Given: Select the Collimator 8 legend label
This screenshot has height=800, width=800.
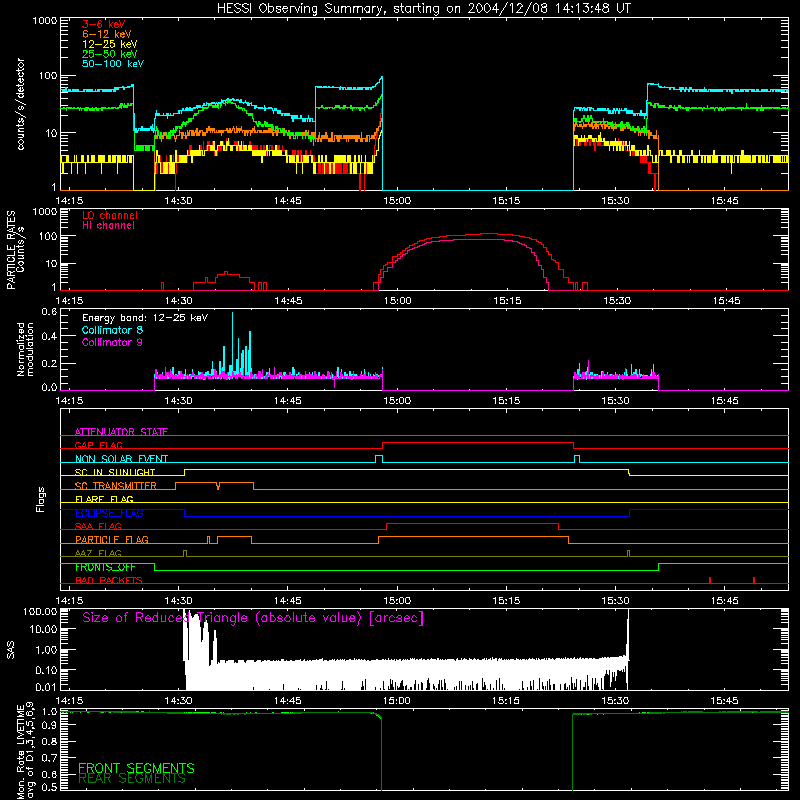Looking at the screenshot, I should pyautogui.click(x=112, y=330).
